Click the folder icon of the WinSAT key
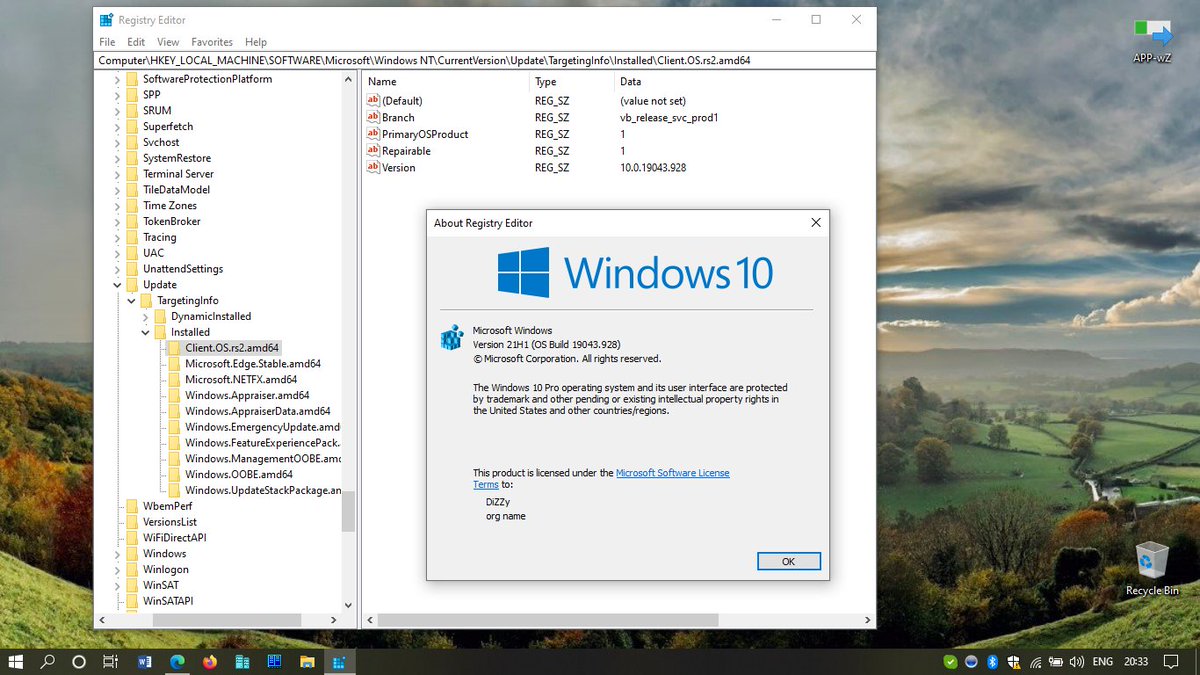 click(133, 585)
